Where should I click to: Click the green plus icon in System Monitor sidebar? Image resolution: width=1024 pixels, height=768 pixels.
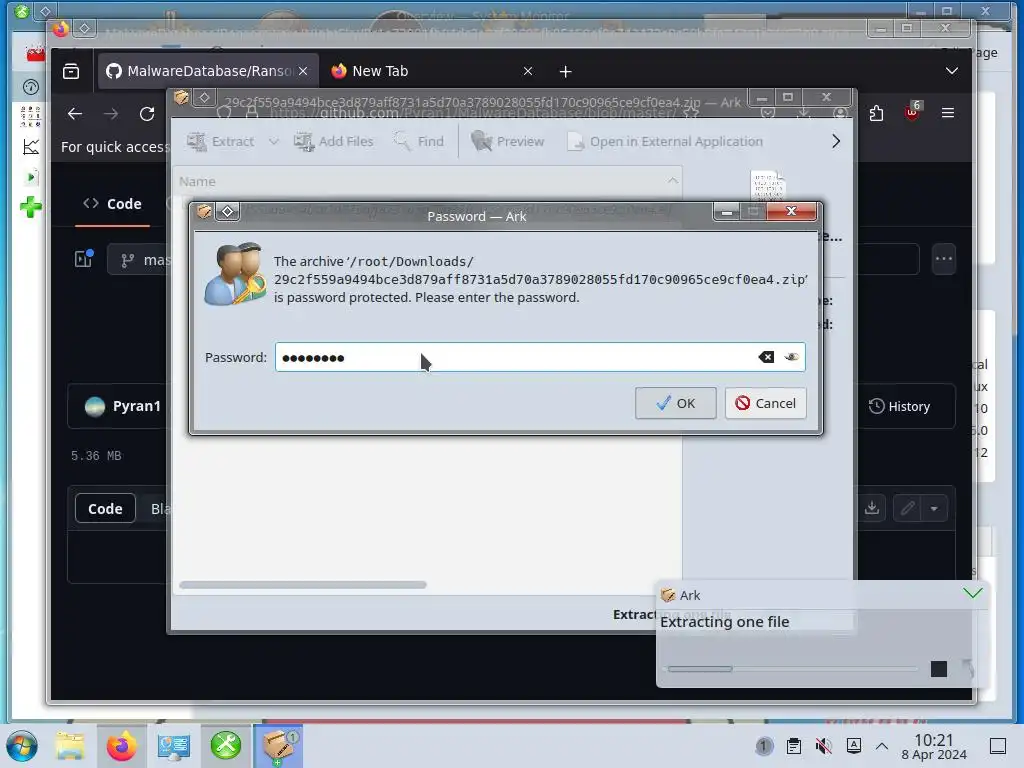[31, 208]
